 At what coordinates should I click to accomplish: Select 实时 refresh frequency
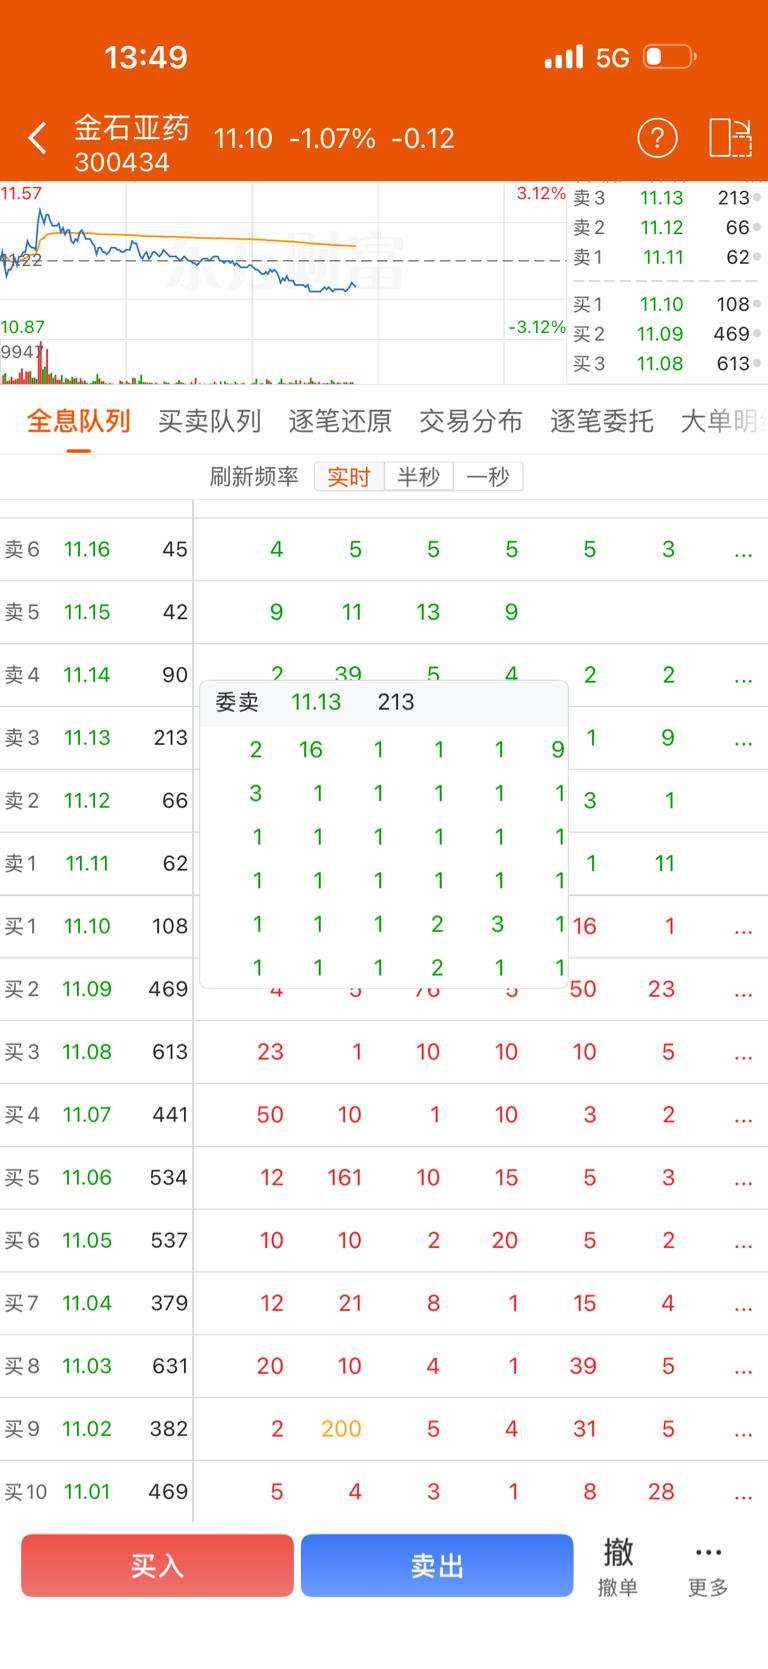pos(349,477)
